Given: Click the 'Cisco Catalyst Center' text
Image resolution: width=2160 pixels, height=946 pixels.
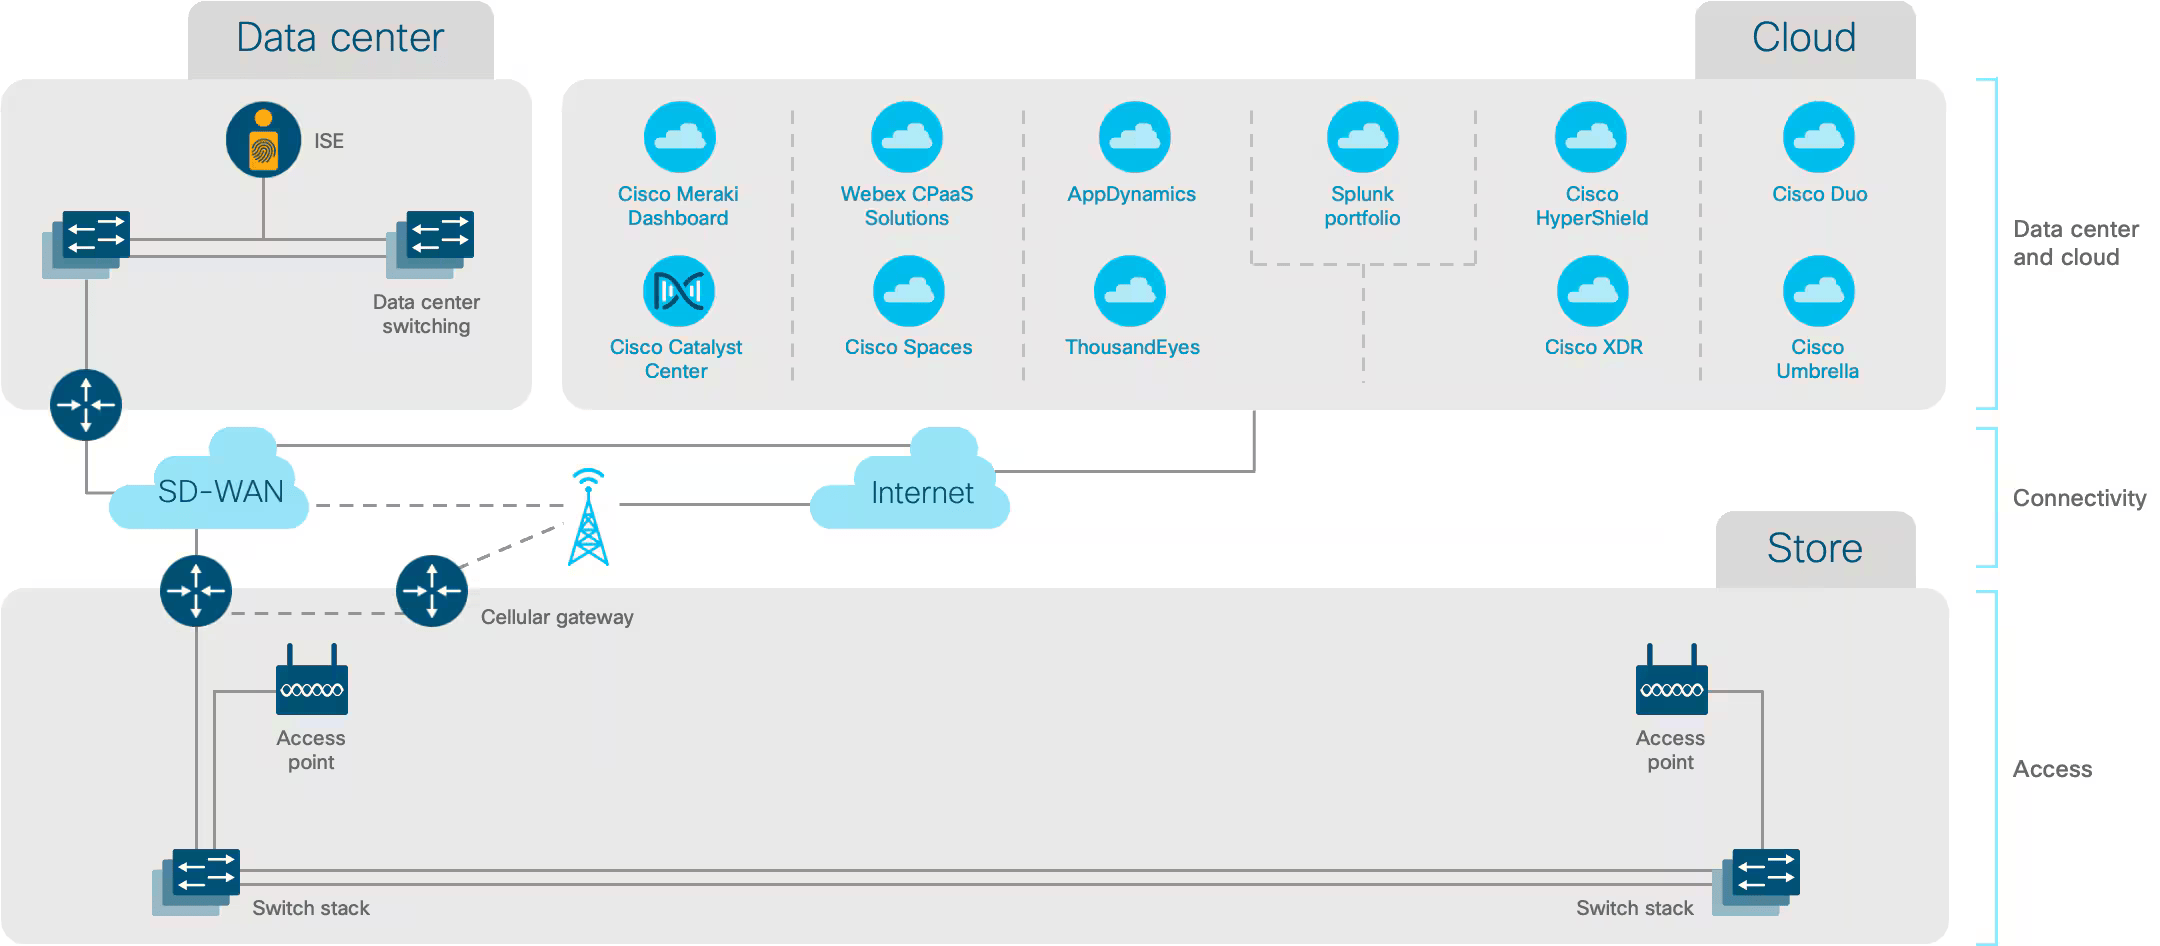Looking at the screenshot, I should point(676,359).
